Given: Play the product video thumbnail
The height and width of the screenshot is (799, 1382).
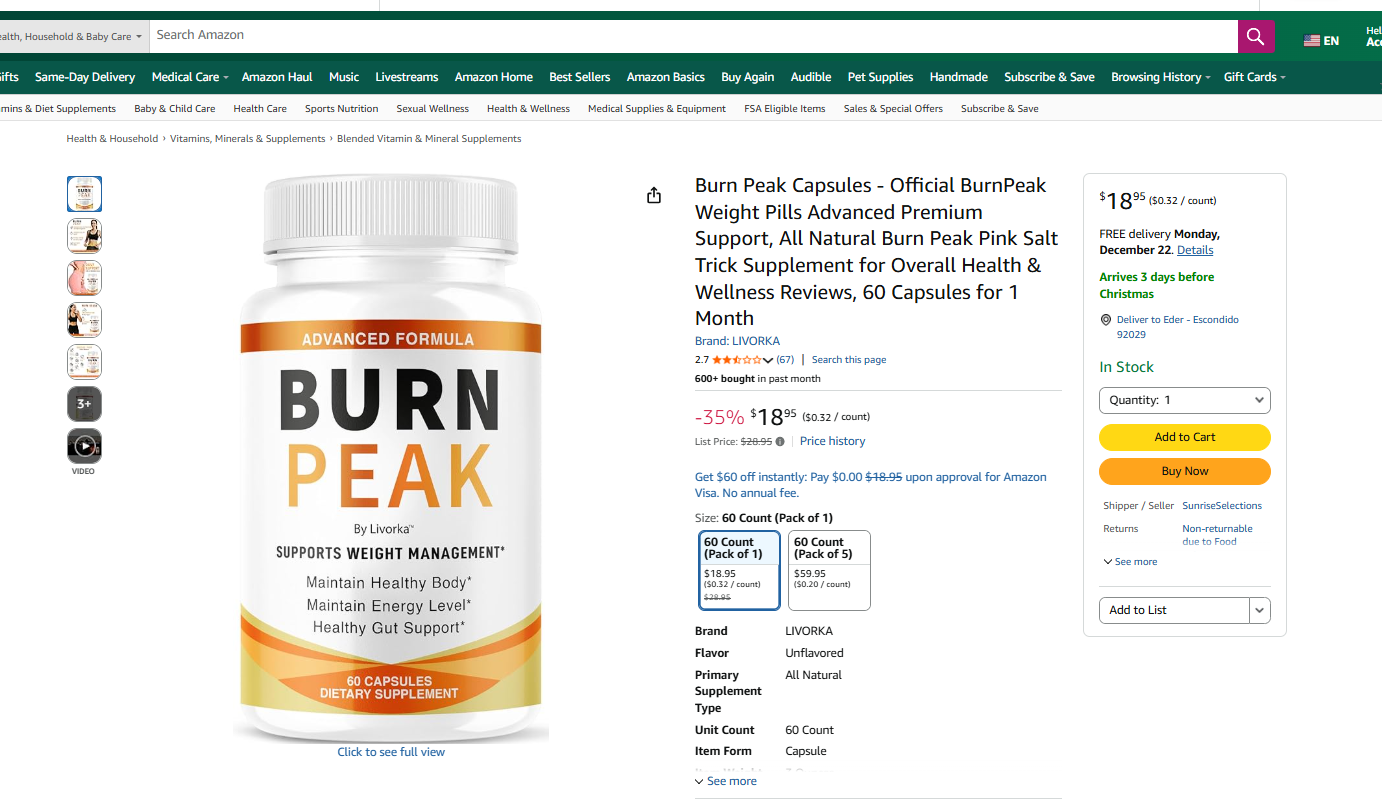Looking at the screenshot, I should click(84, 446).
